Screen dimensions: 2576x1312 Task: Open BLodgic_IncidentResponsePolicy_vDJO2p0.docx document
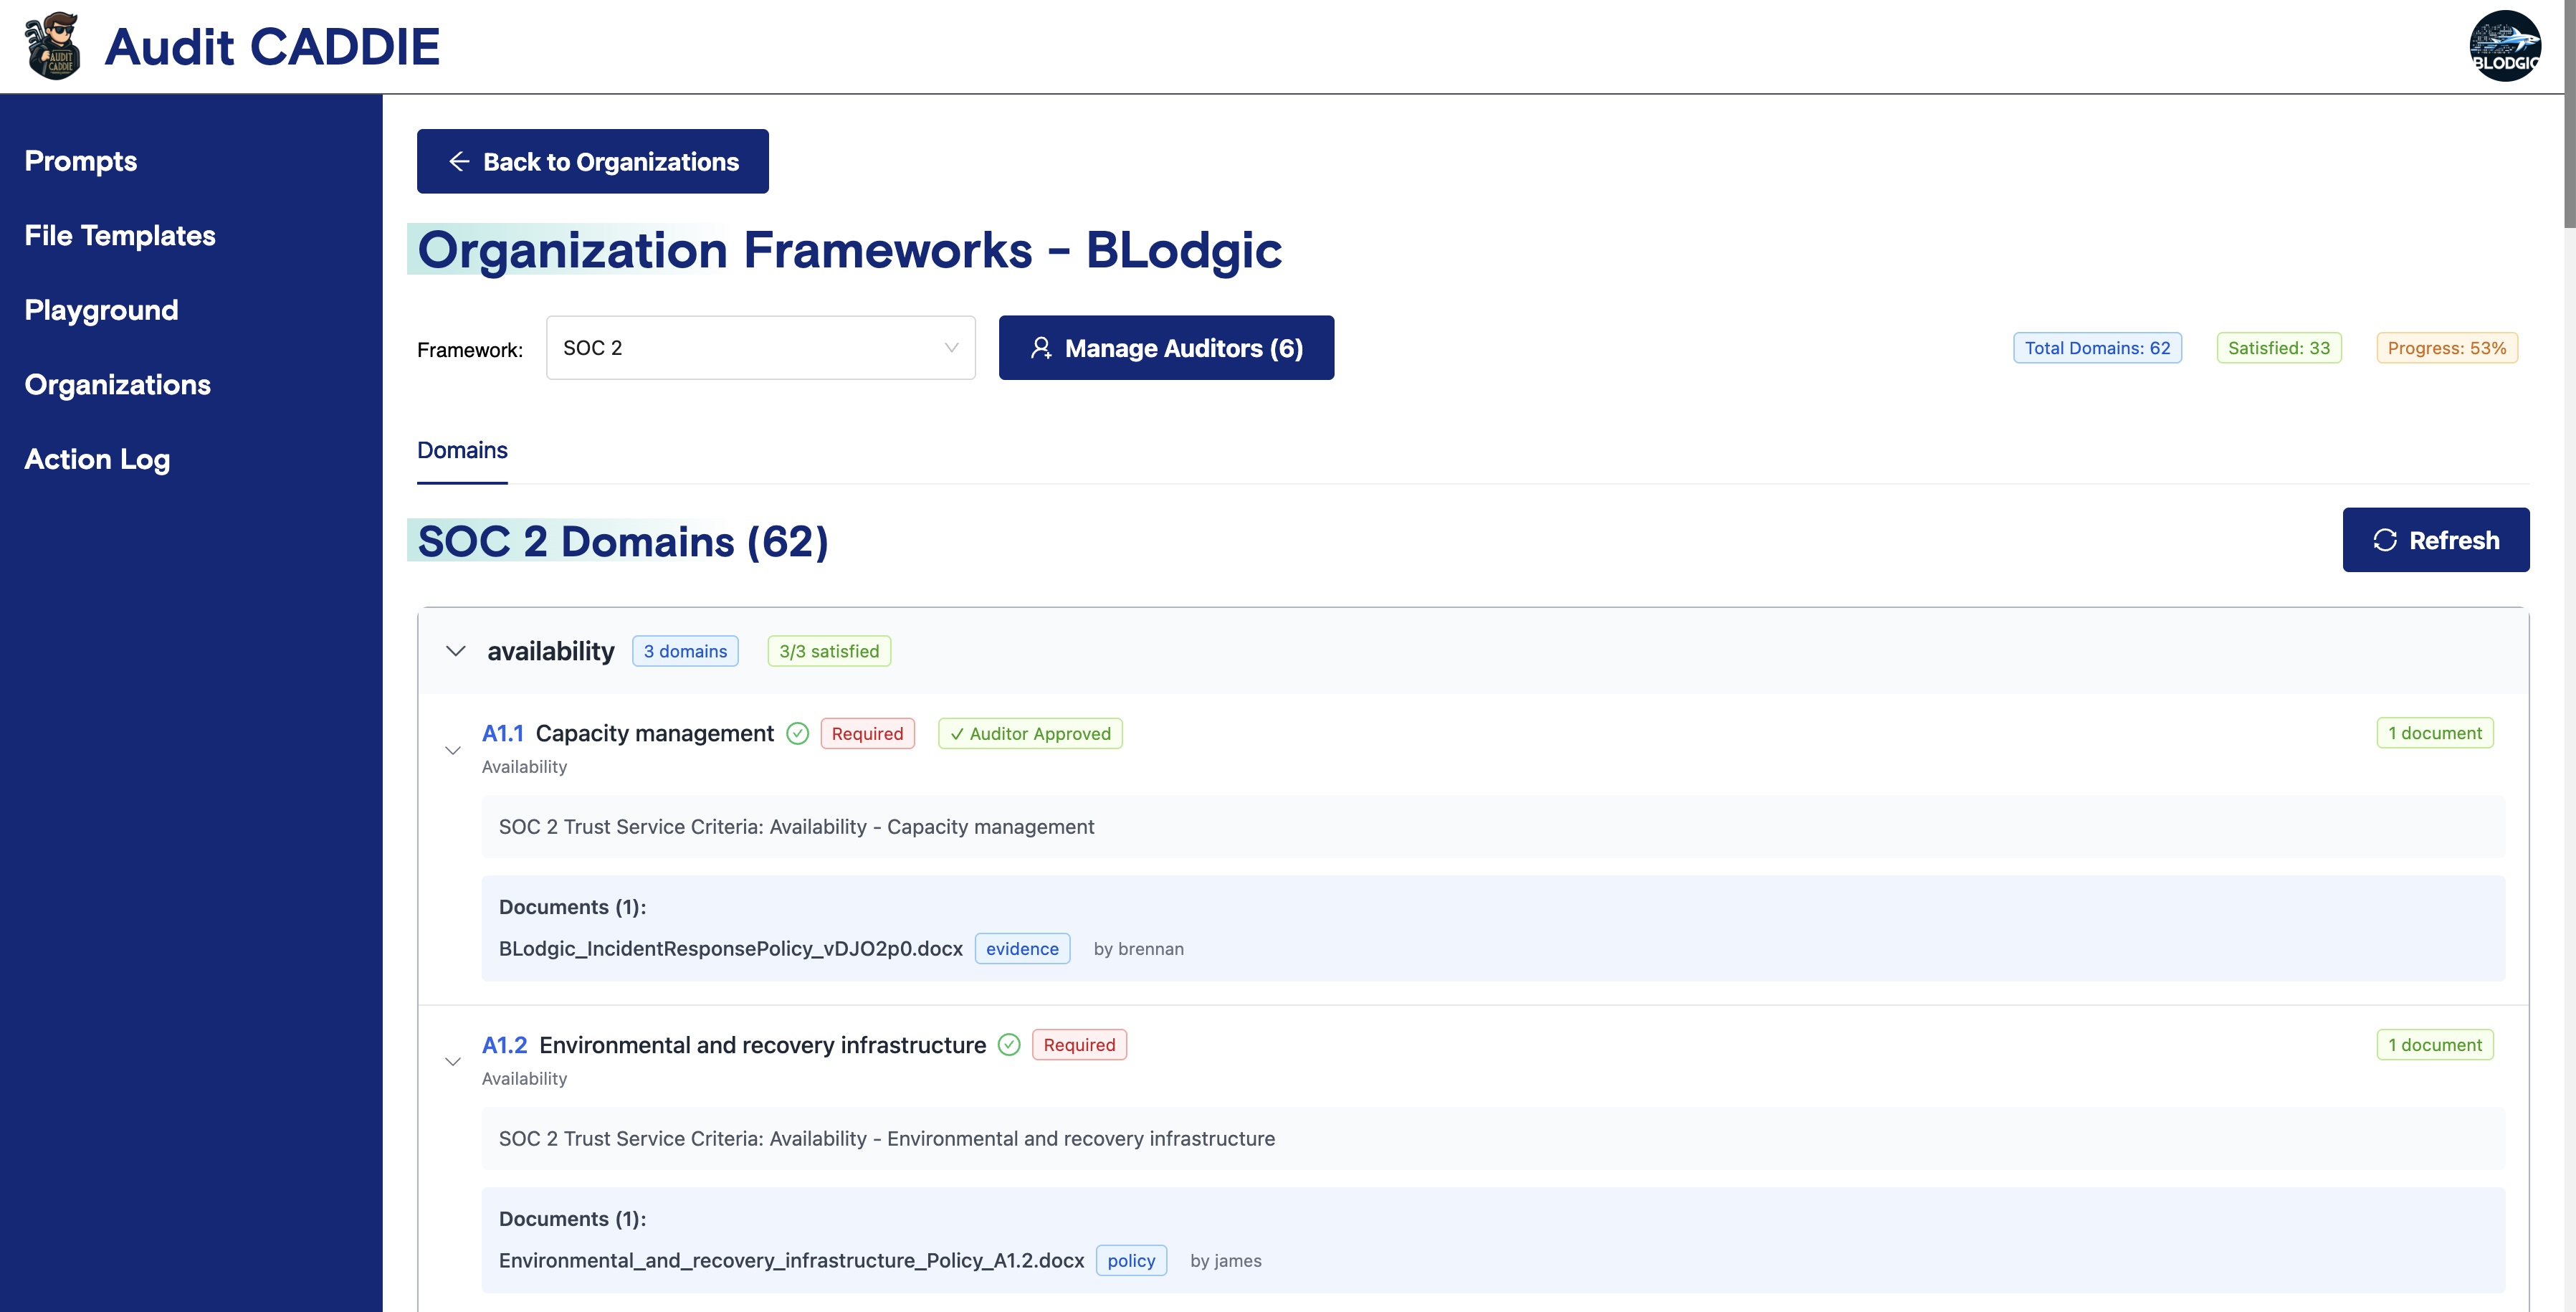(x=731, y=949)
